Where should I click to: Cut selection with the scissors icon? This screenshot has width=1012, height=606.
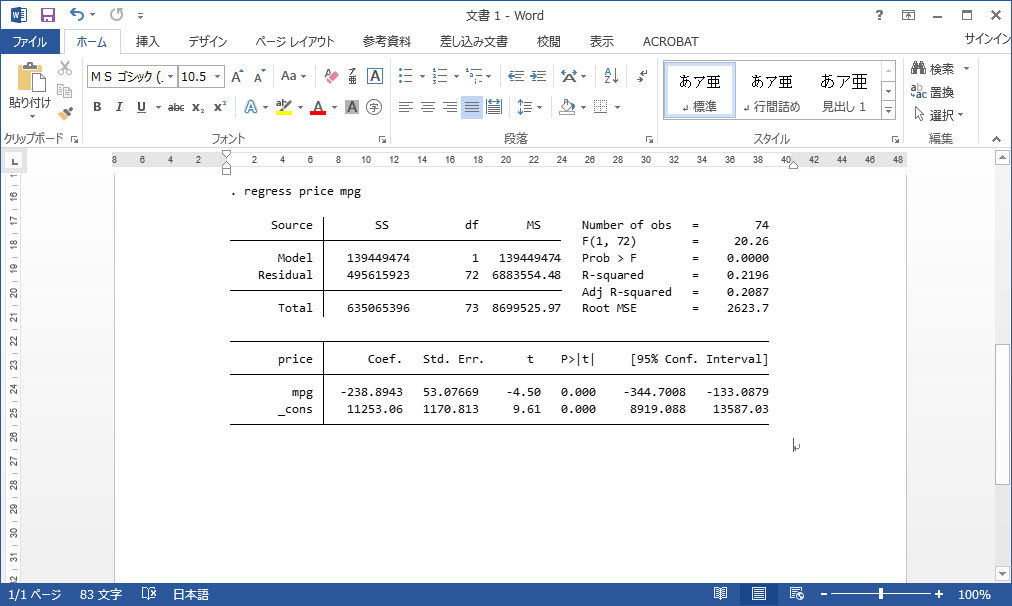point(65,68)
